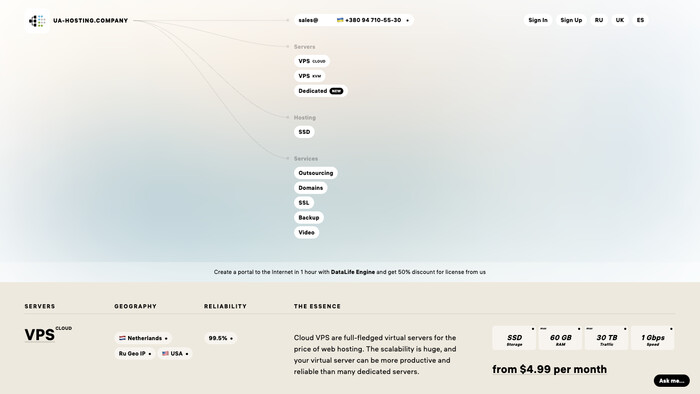Screen dimensions: 700x394
Task: Switch language to RU
Action: (x=599, y=20)
